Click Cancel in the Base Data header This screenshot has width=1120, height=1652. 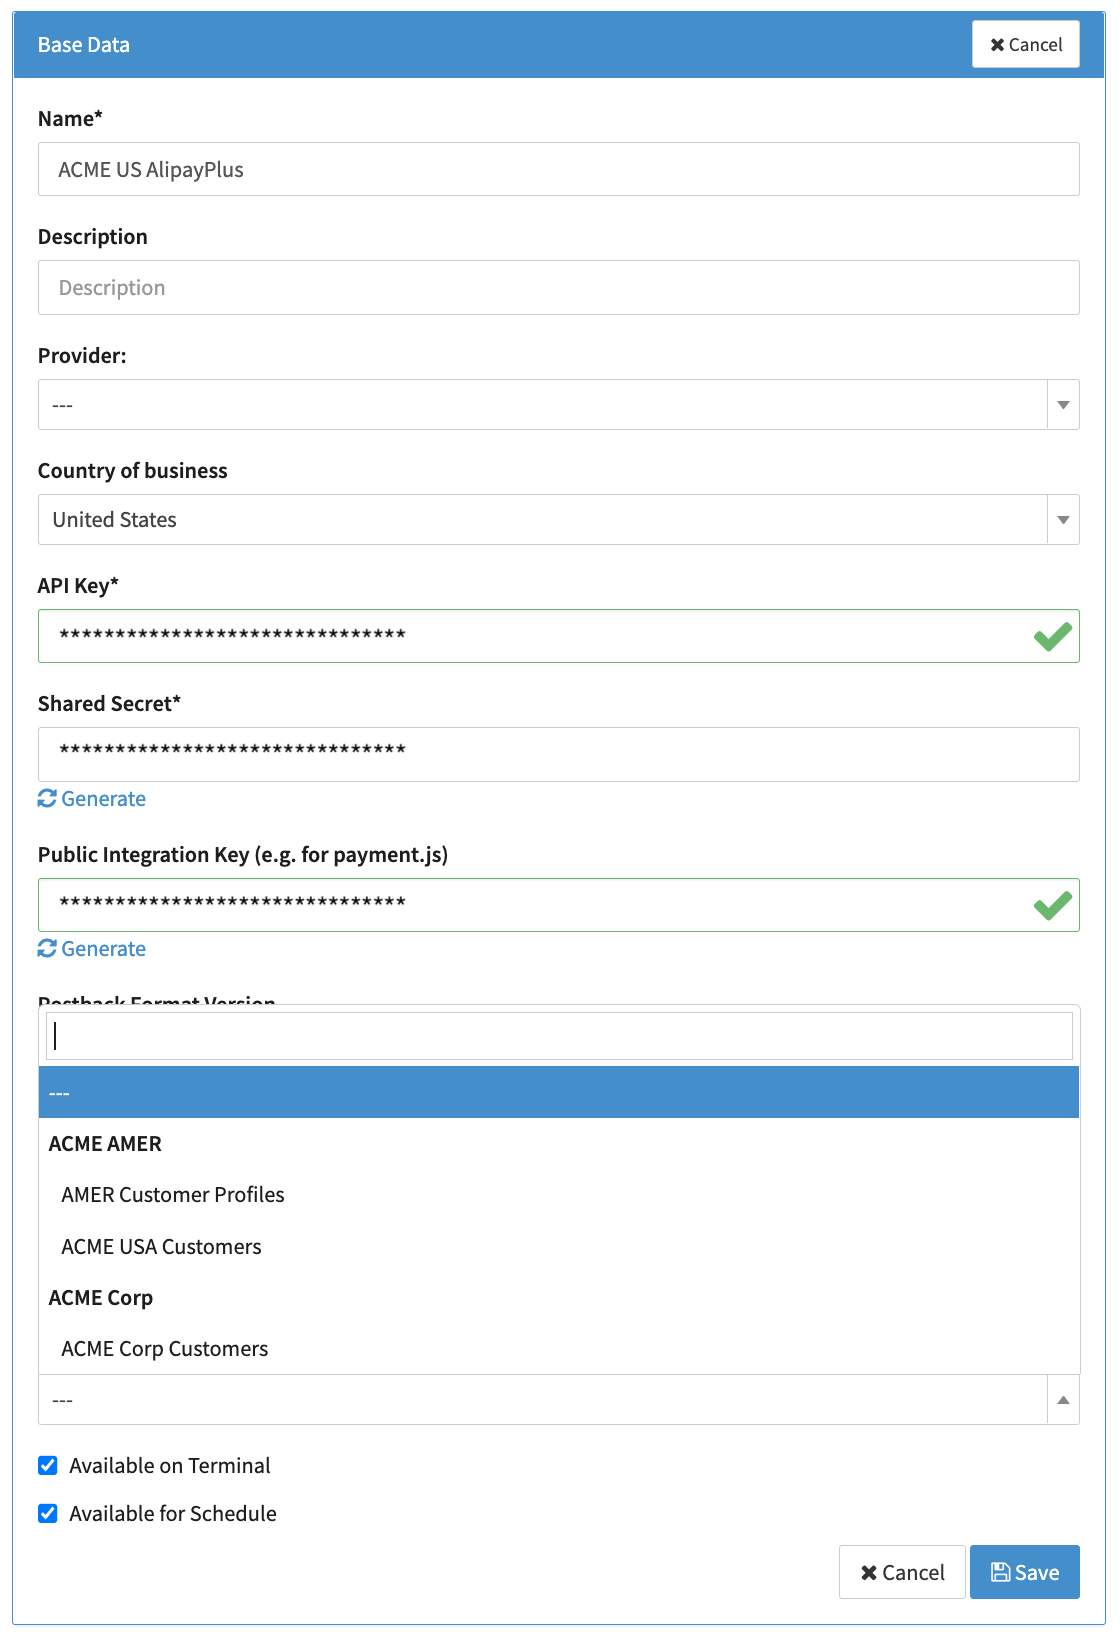1025,45
